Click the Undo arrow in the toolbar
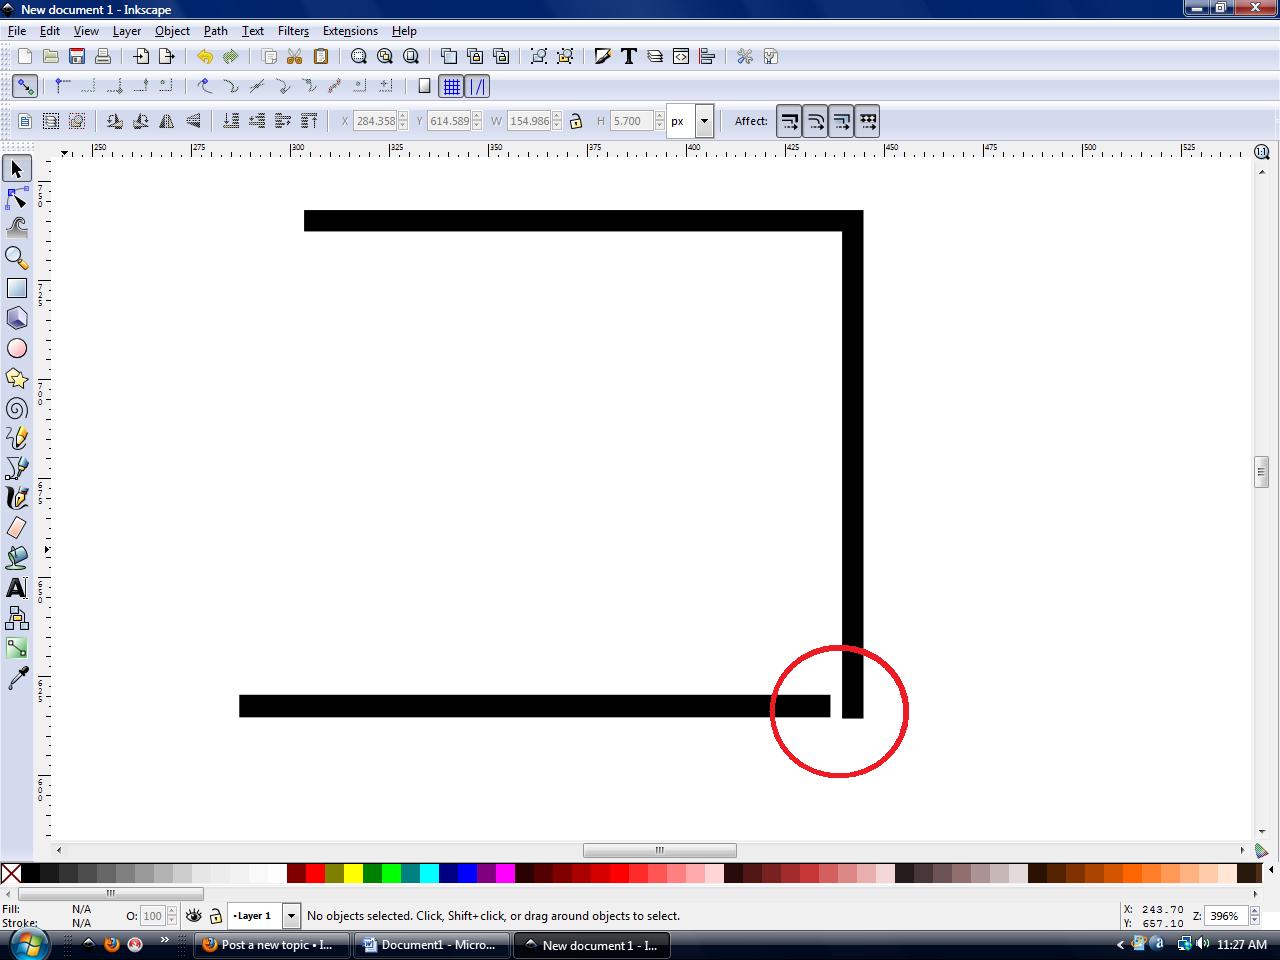This screenshot has height=960, width=1280. click(x=205, y=56)
